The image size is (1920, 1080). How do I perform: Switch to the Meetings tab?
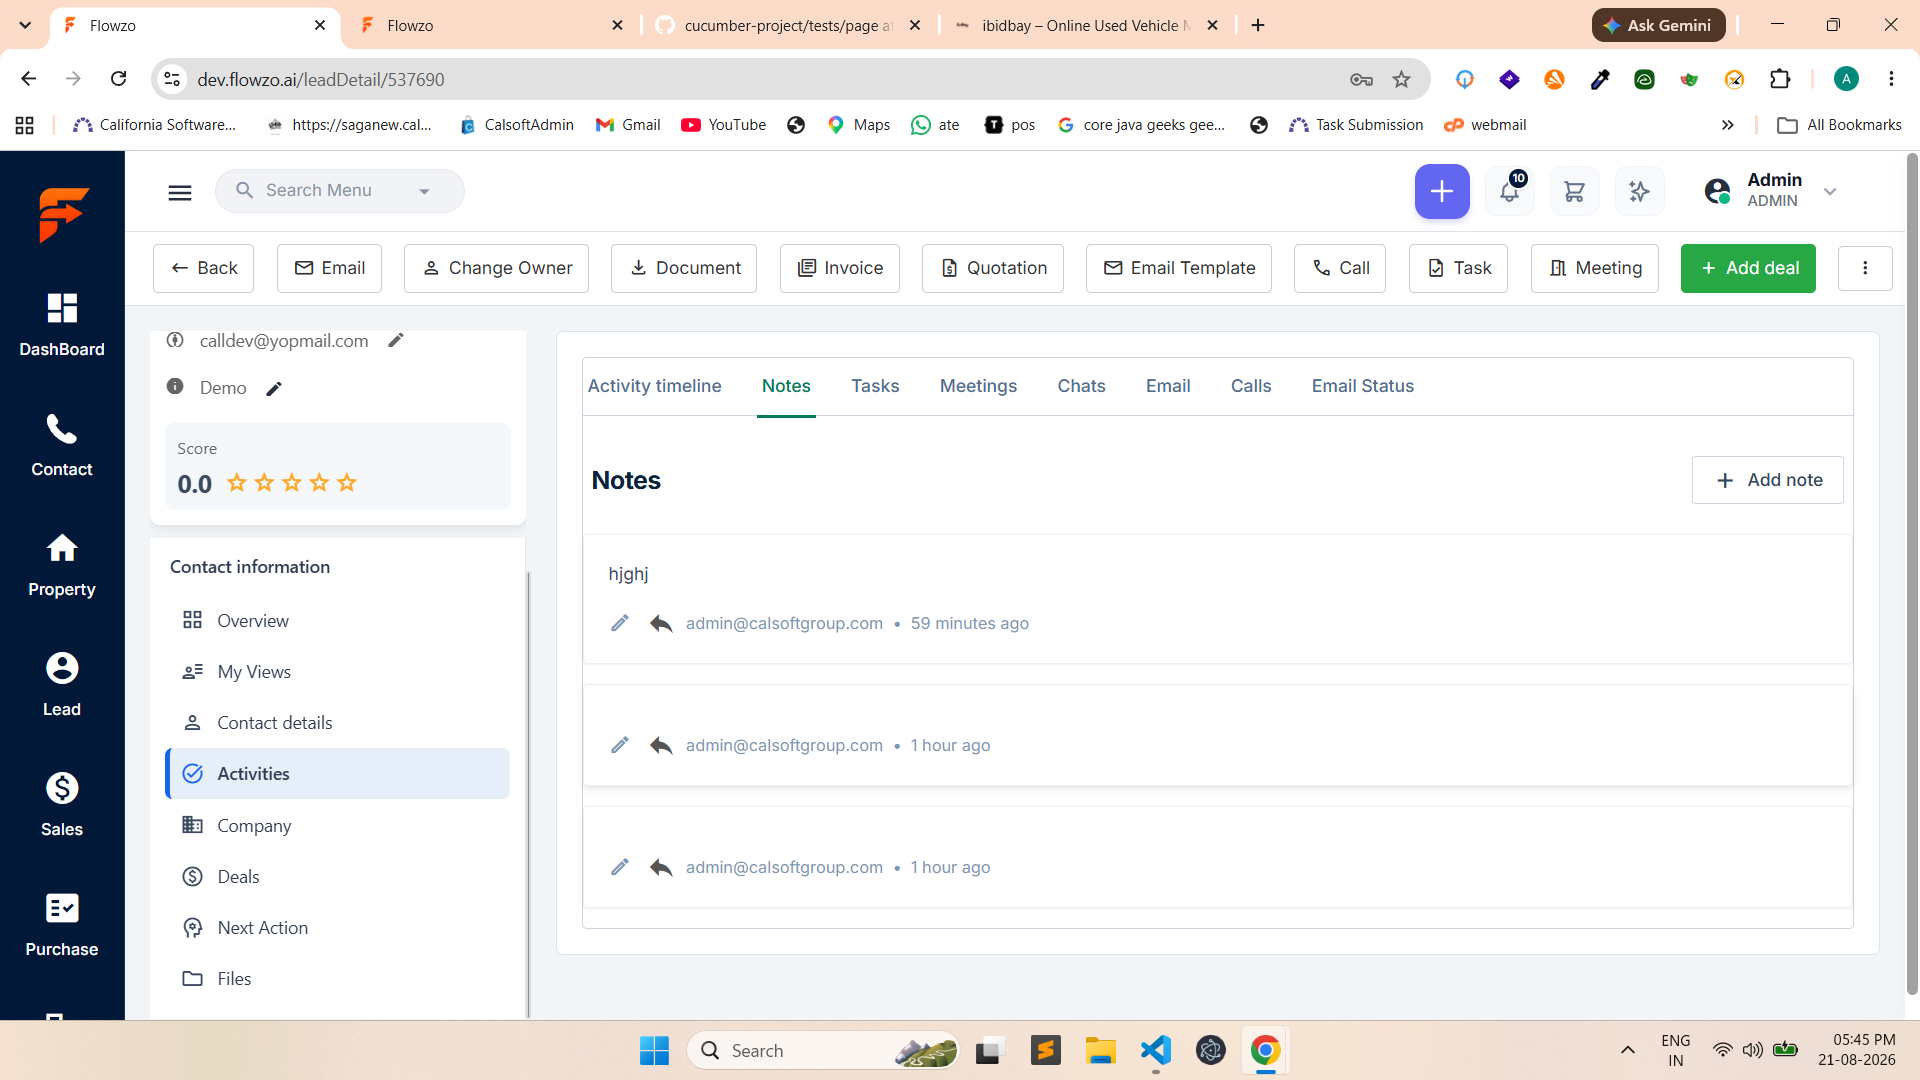(978, 386)
